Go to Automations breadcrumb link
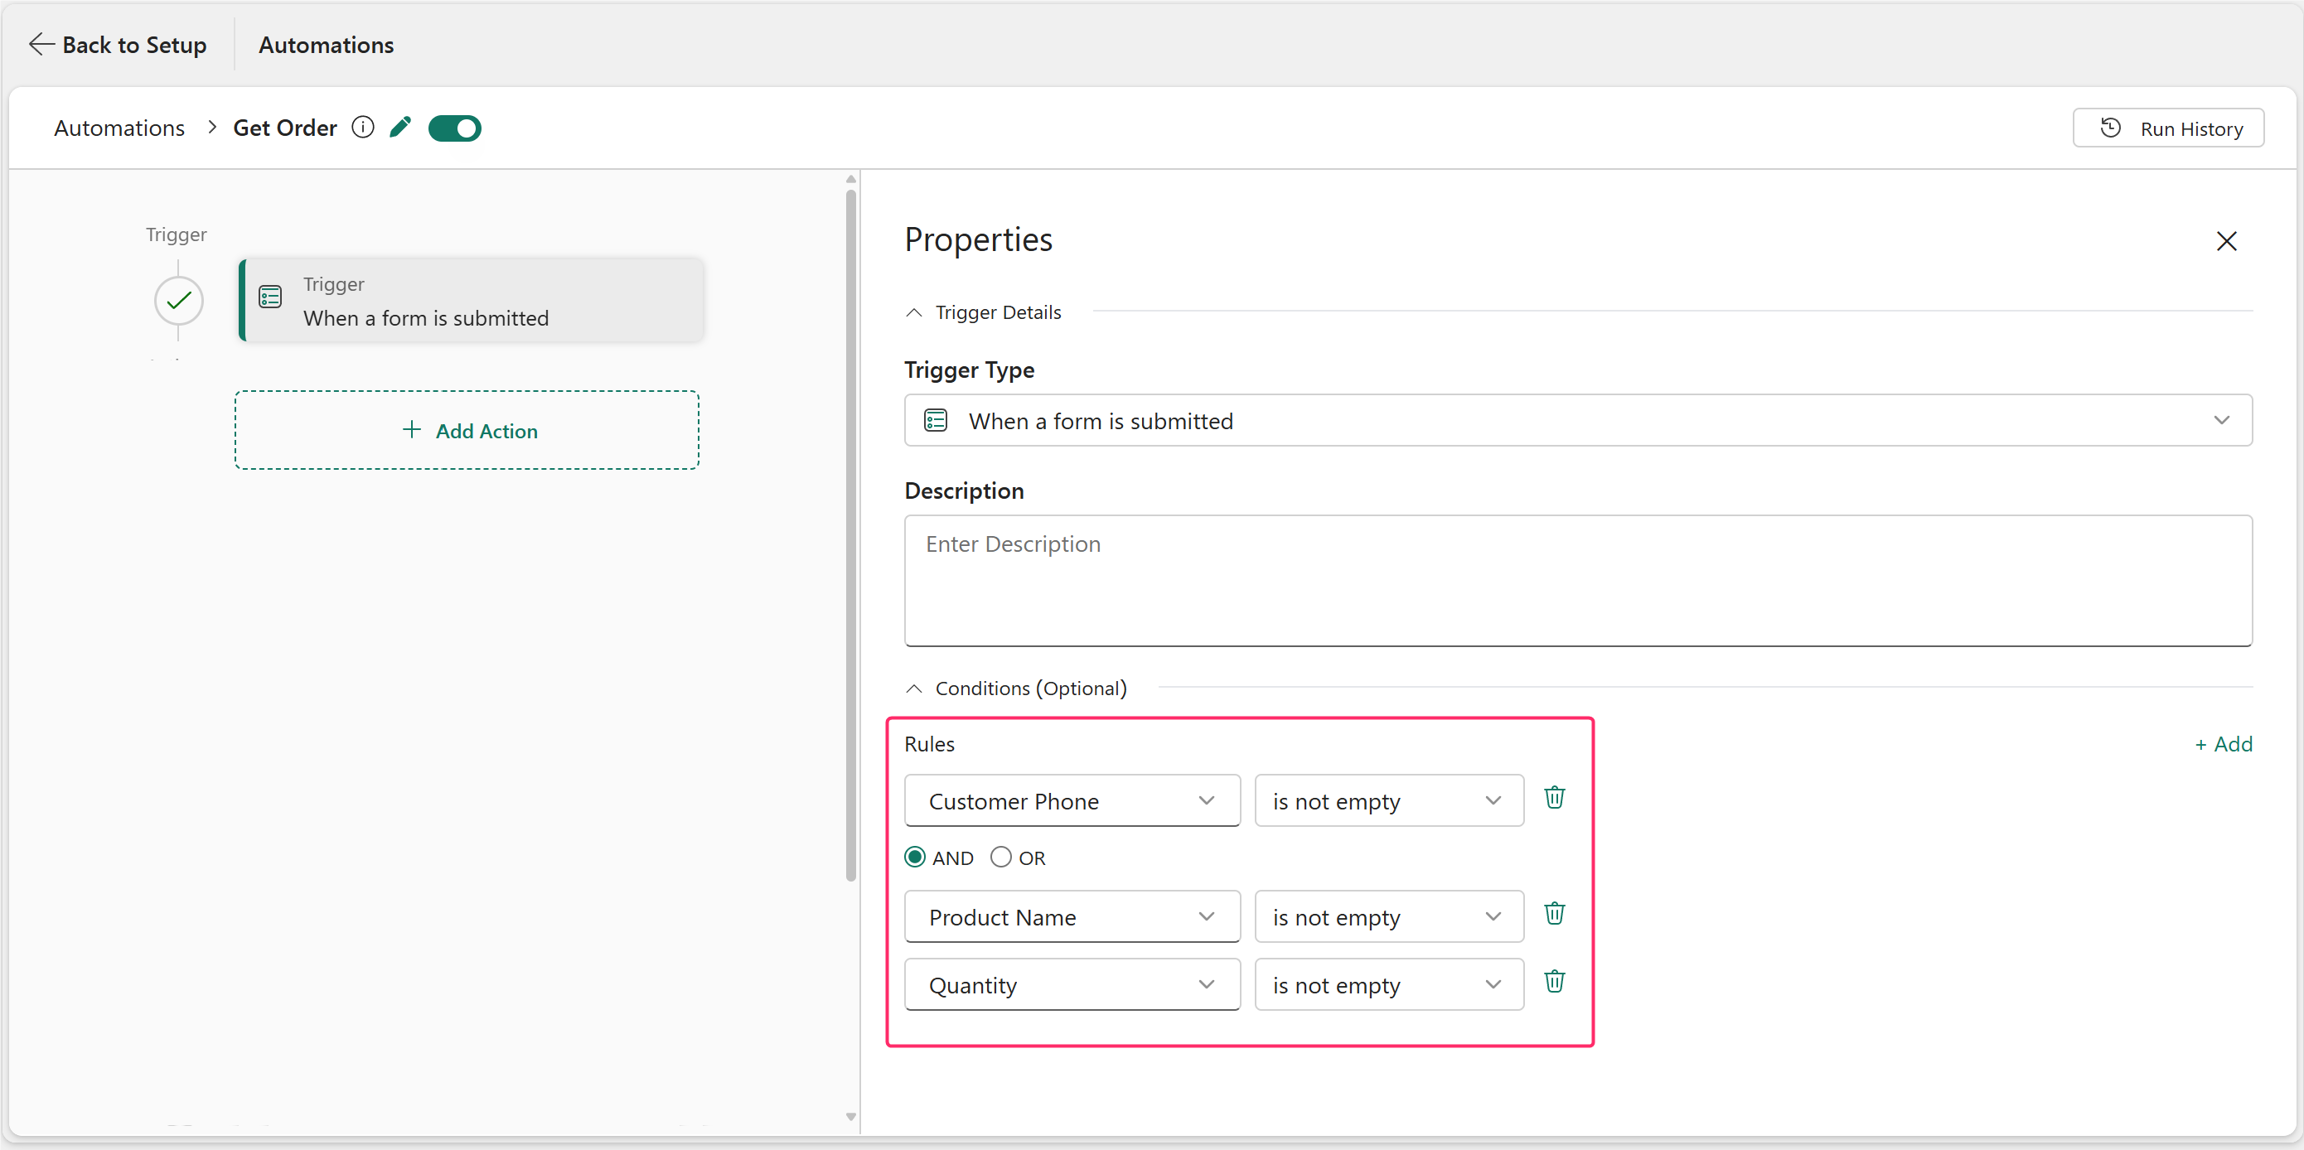This screenshot has height=1150, width=2304. point(119,128)
